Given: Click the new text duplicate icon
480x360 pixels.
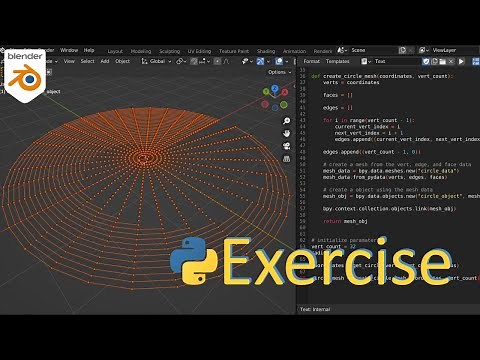Looking at the screenshot, I should pyautogui.click(x=434, y=61).
